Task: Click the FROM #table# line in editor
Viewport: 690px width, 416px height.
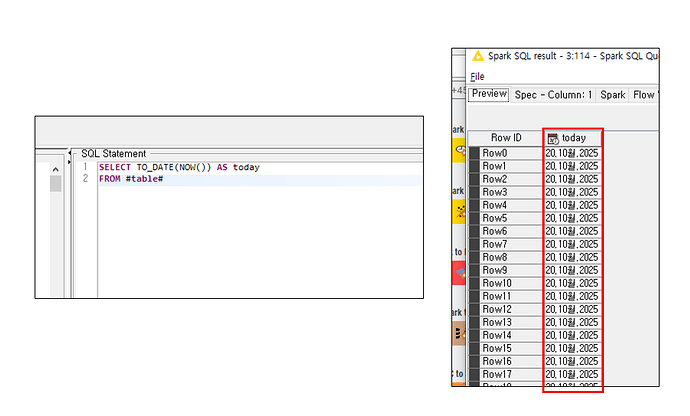Action: 130,179
